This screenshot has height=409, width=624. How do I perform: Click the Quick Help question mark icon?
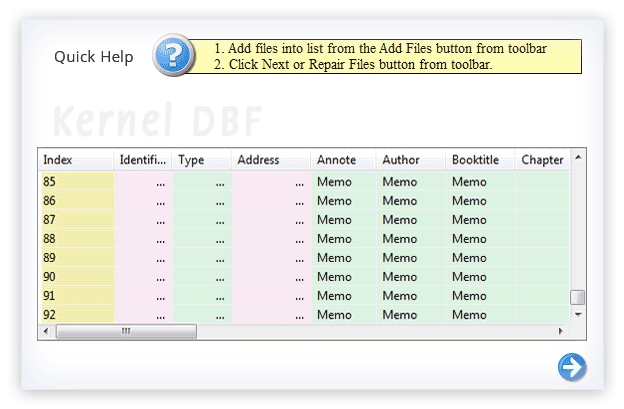pyautogui.click(x=174, y=55)
